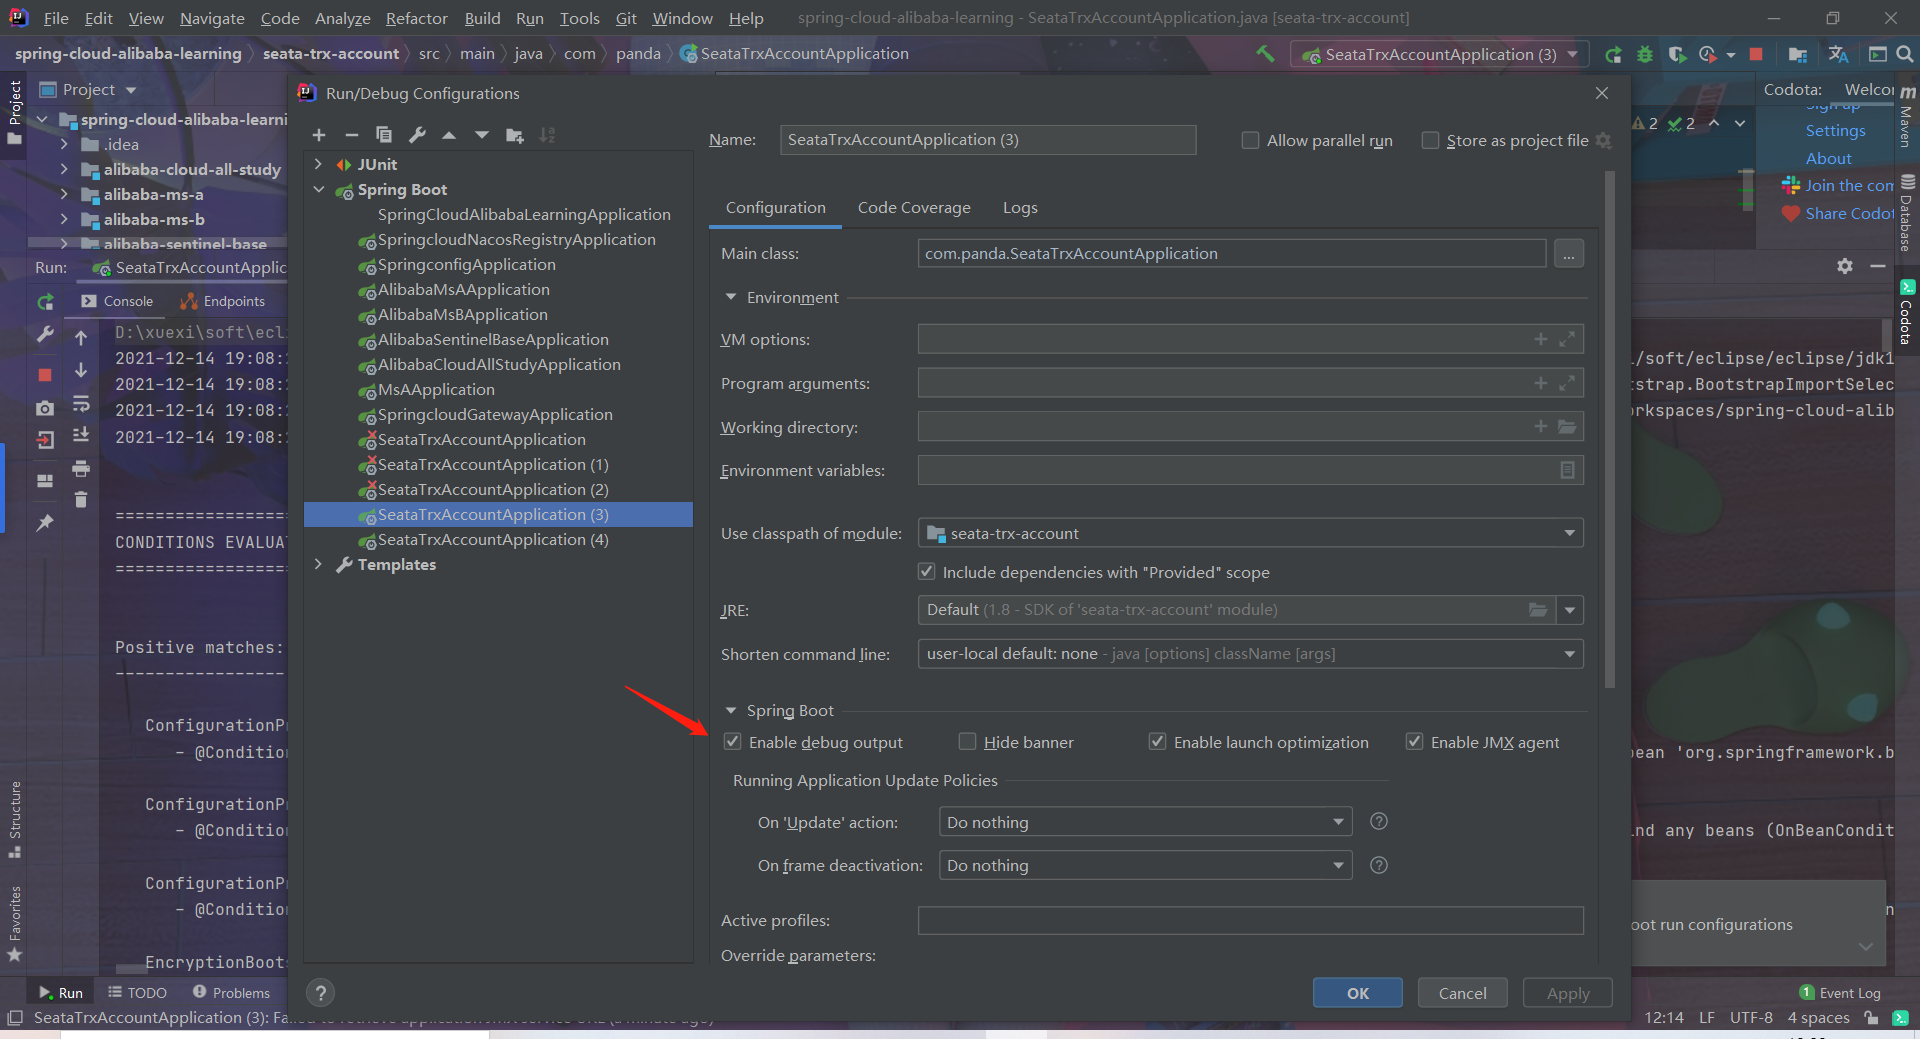Start the debugger with the bug icon

[x=1645, y=55]
